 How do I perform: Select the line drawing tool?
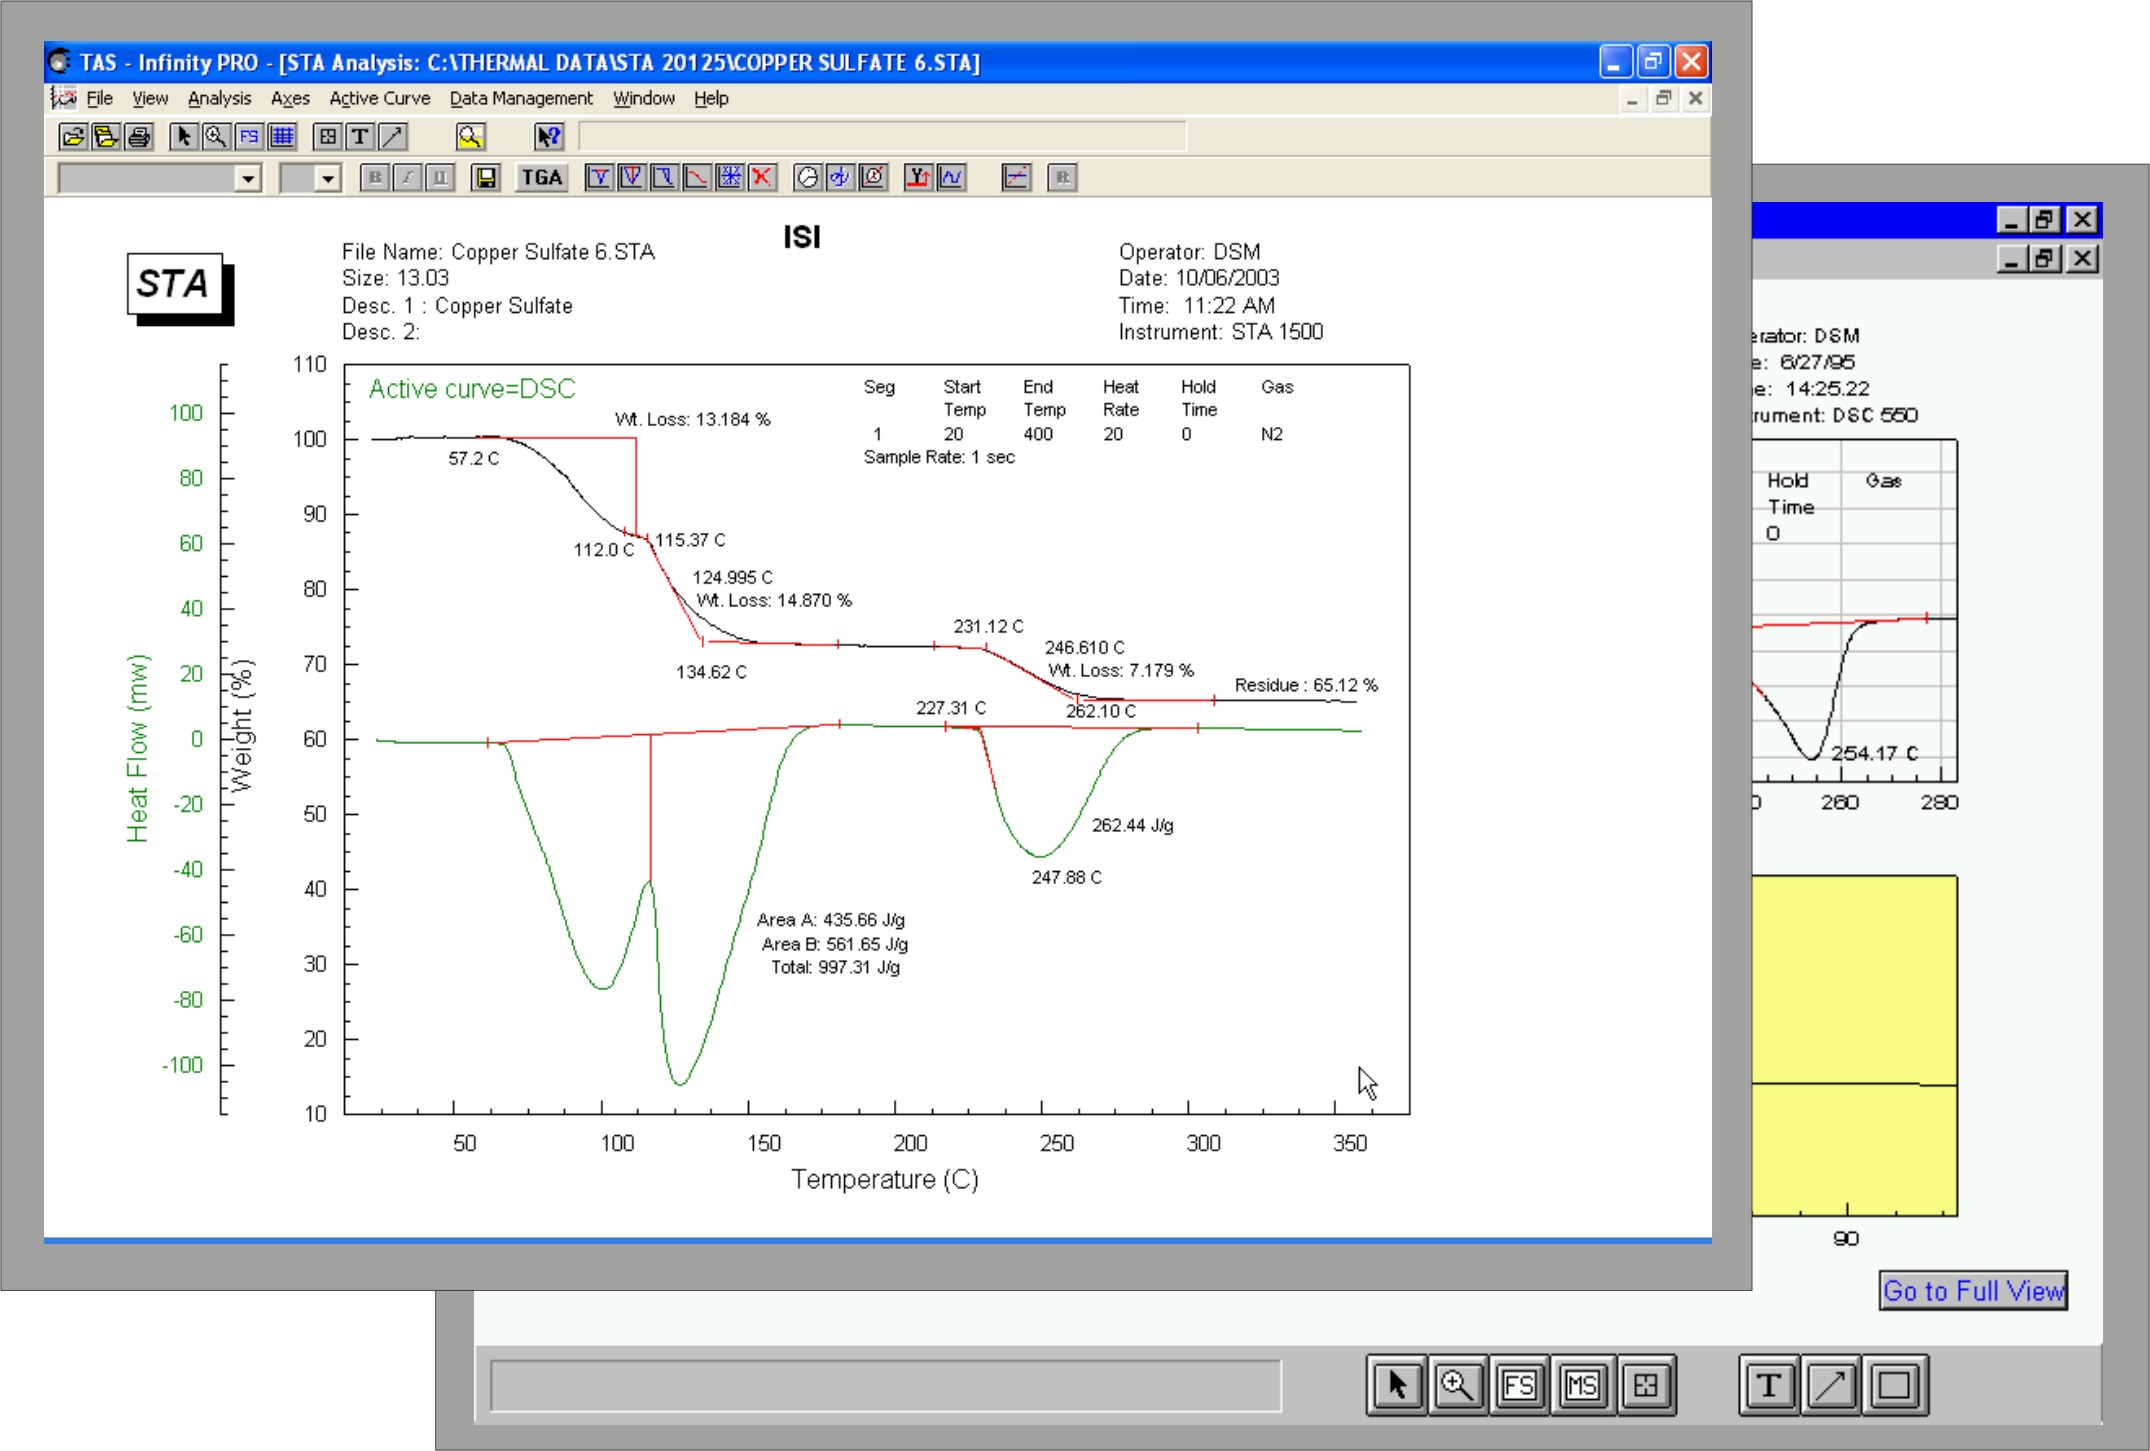click(391, 136)
